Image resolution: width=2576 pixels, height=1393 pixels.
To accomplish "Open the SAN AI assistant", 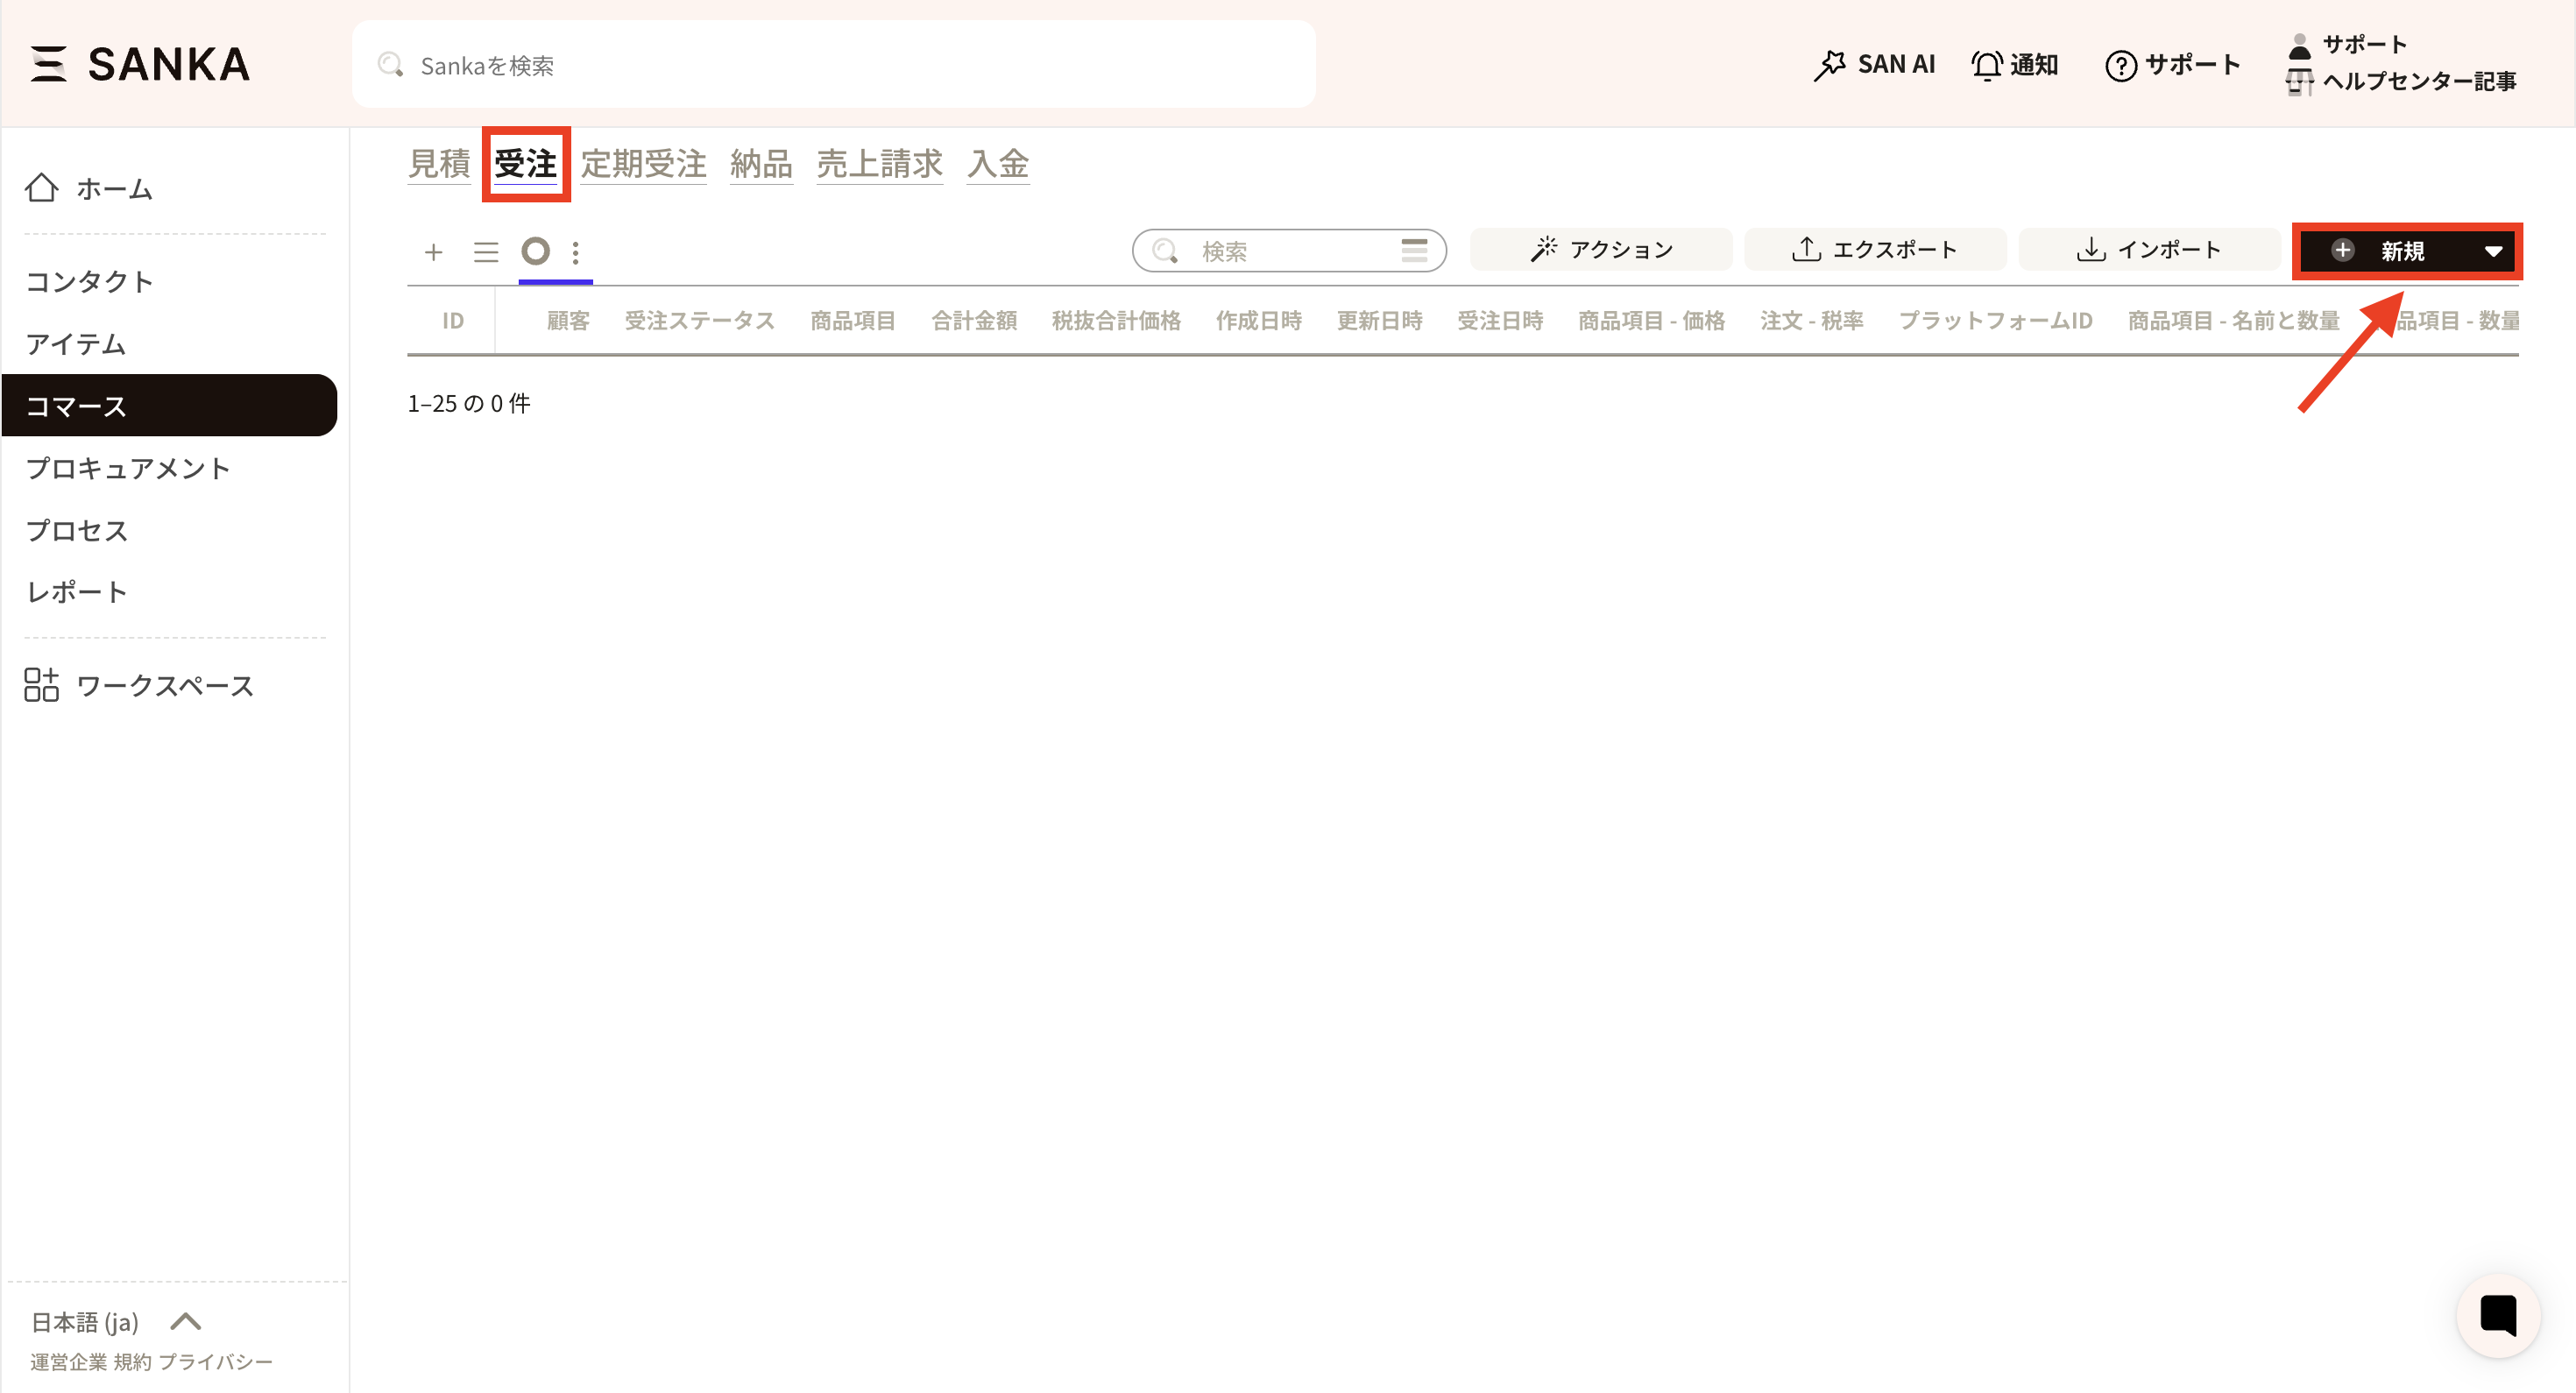I will (1874, 65).
